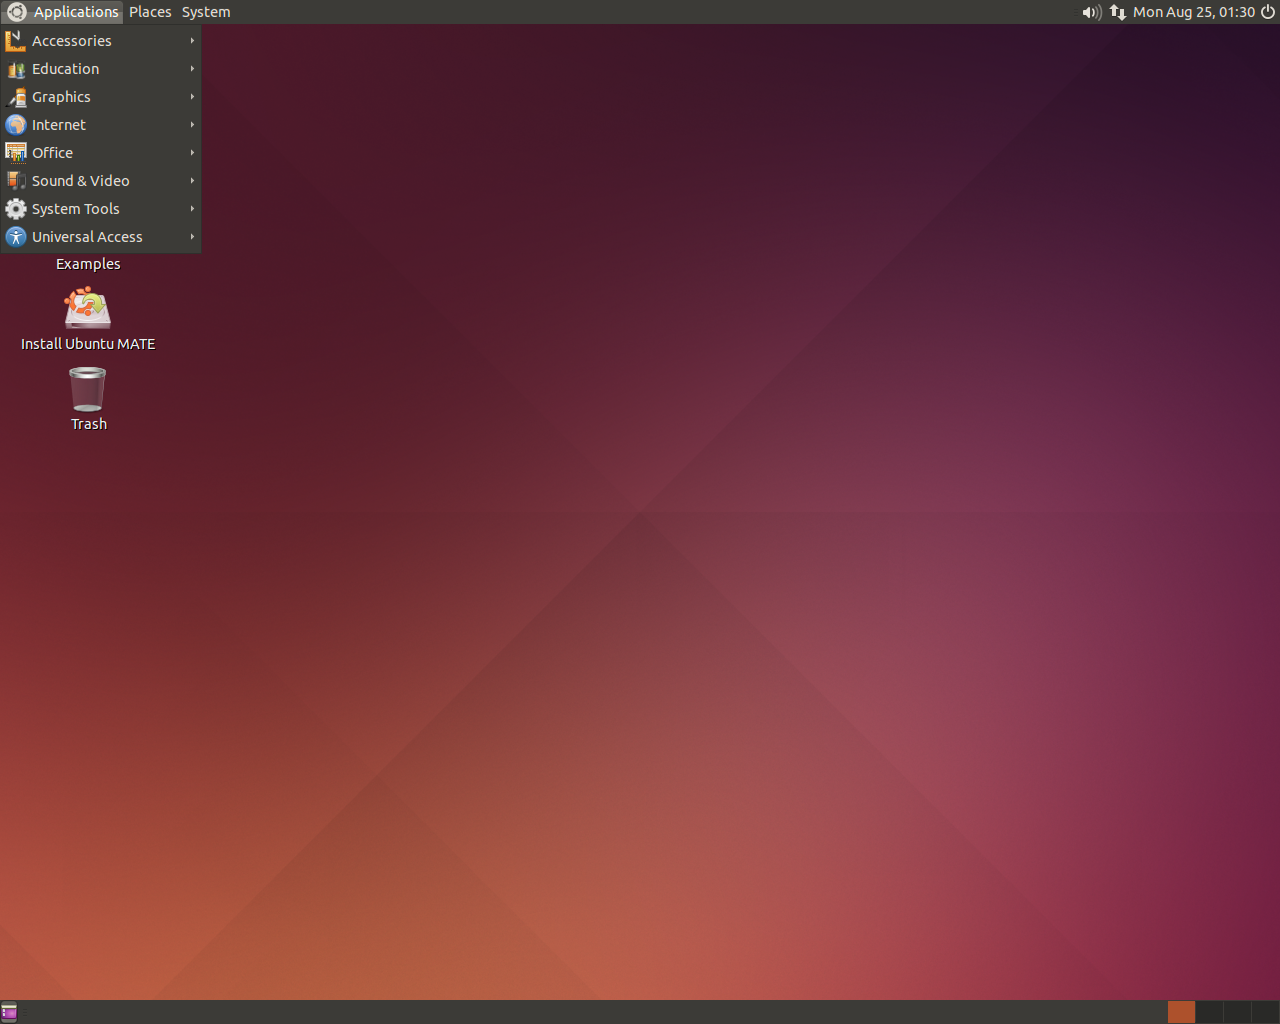Select Install Ubuntu MATE desktop icon

pos(88,319)
